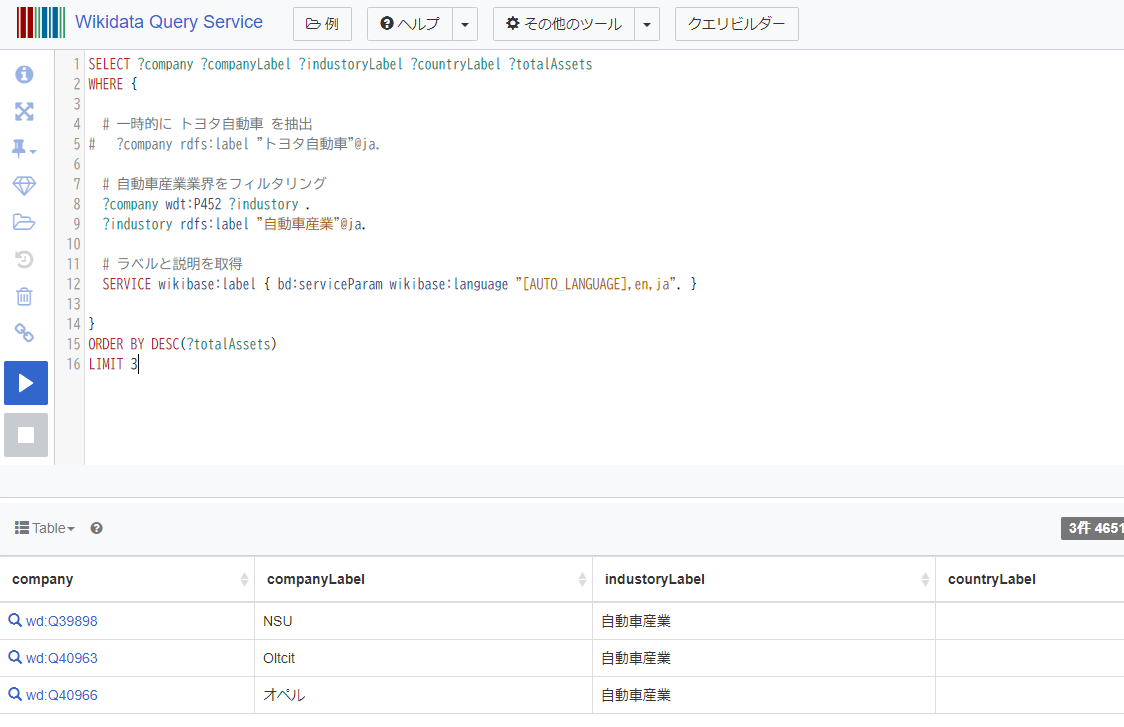Click the diamond entity helper icon

(24, 186)
